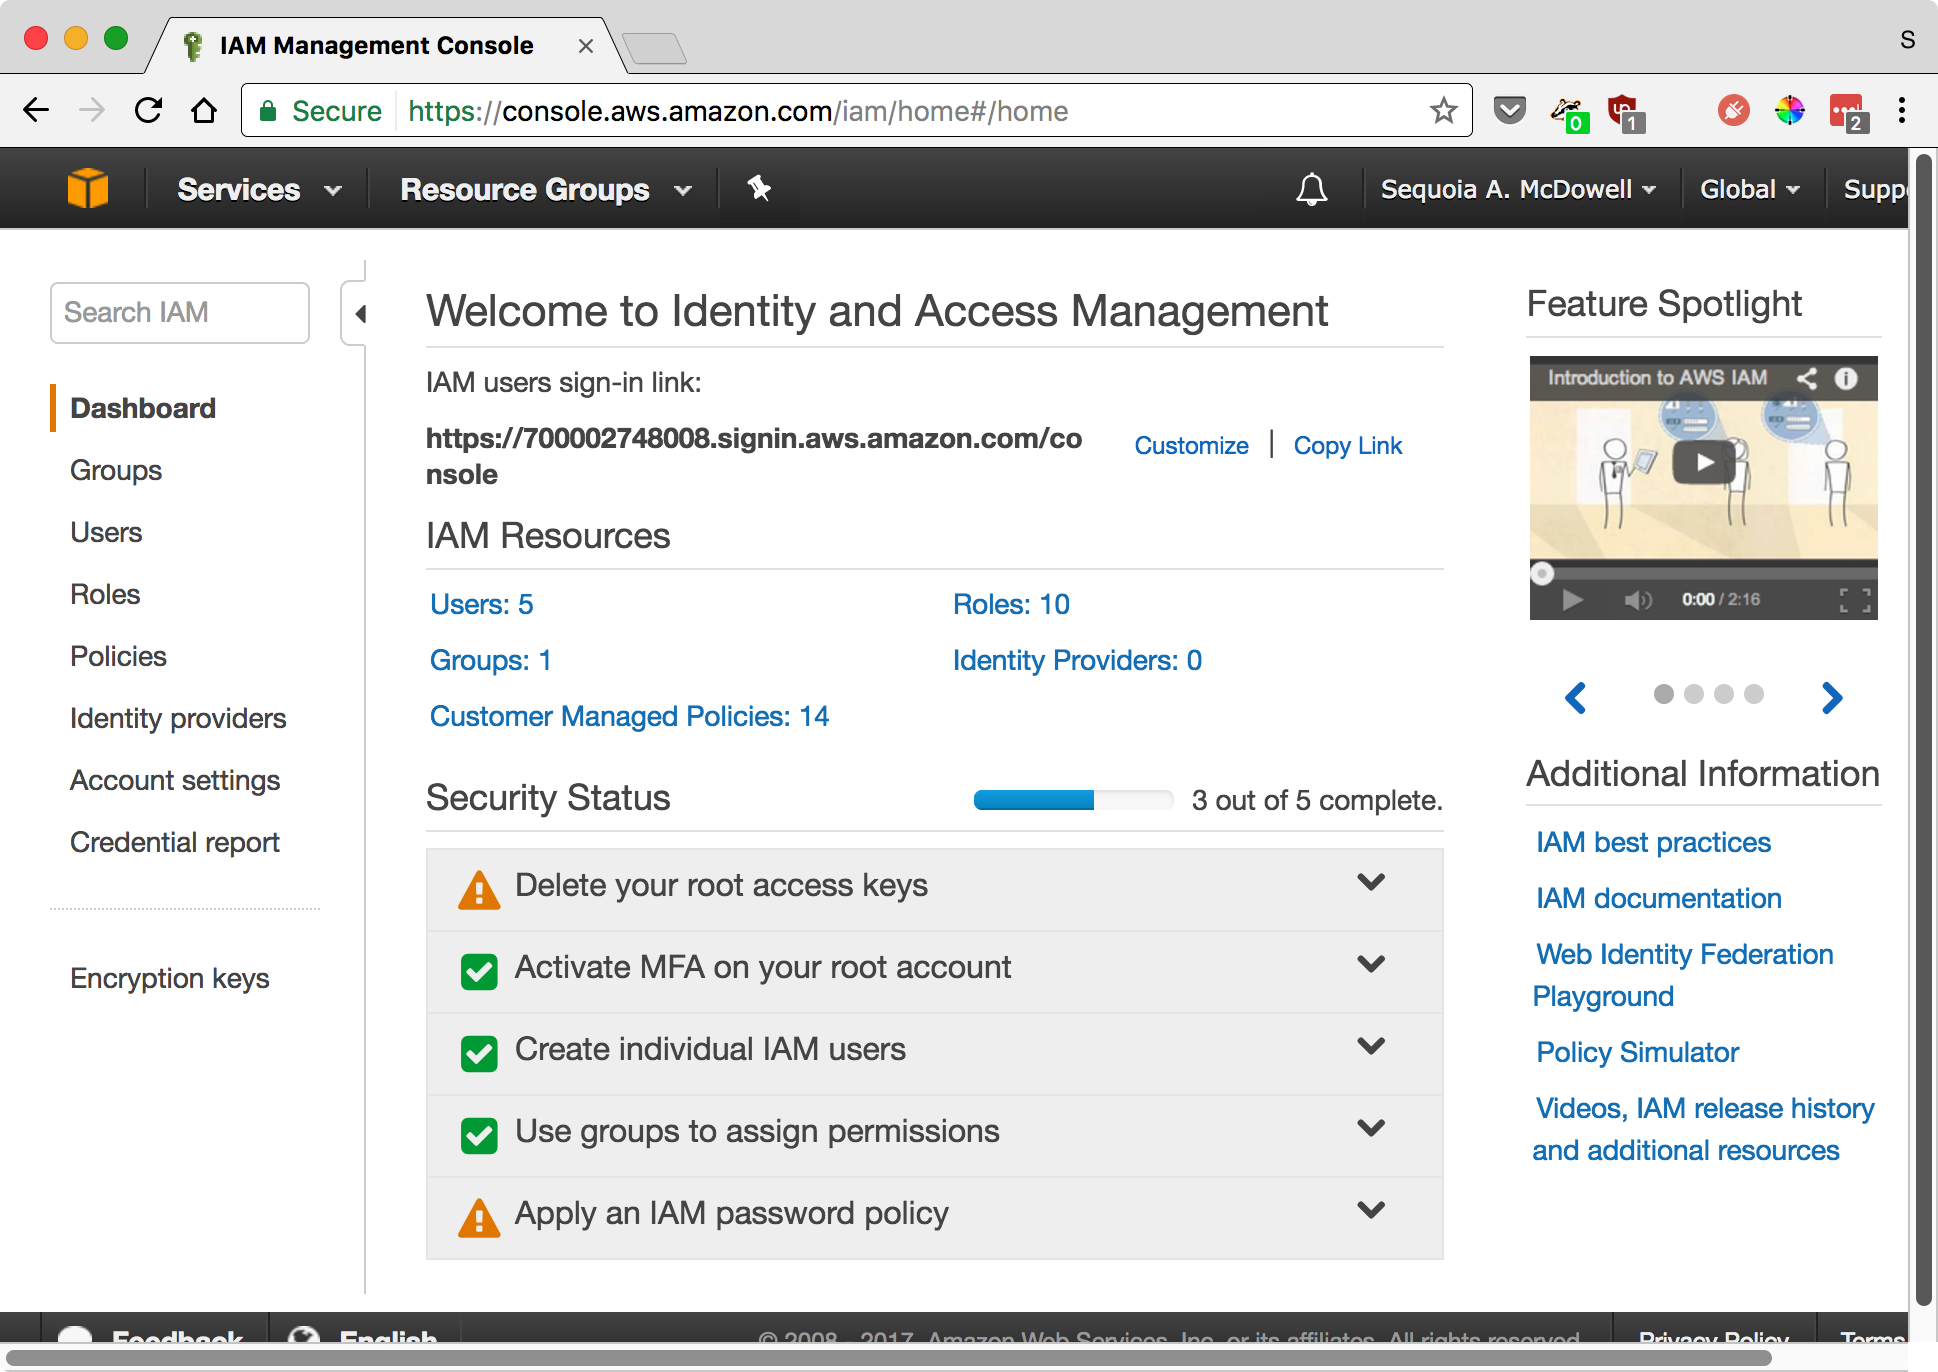This screenshot has height=1372, width=1938.
Task: Open IAM best practices link
Action: [x=1653, y=842]
